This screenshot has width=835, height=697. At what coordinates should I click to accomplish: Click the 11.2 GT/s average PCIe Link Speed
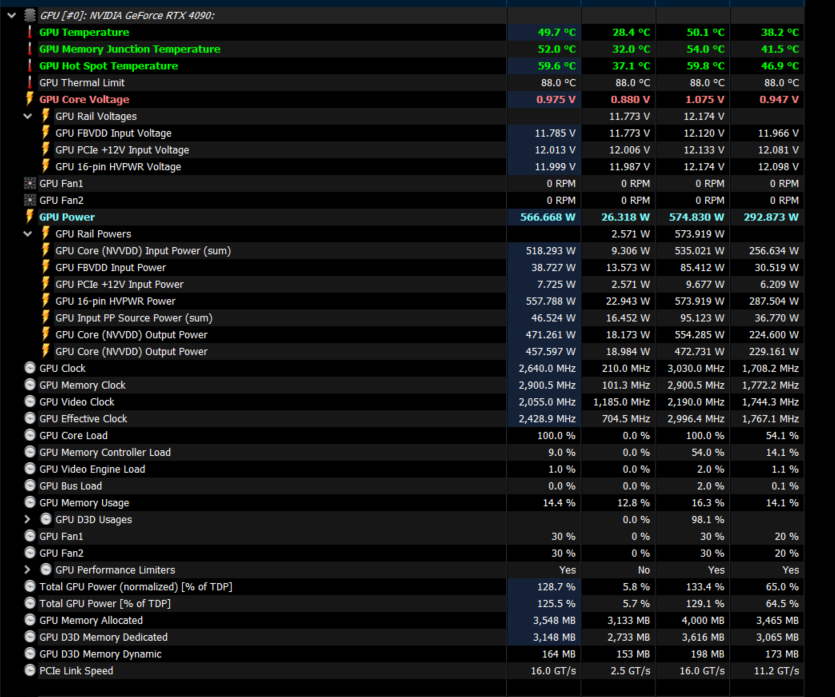click(776, 671)
